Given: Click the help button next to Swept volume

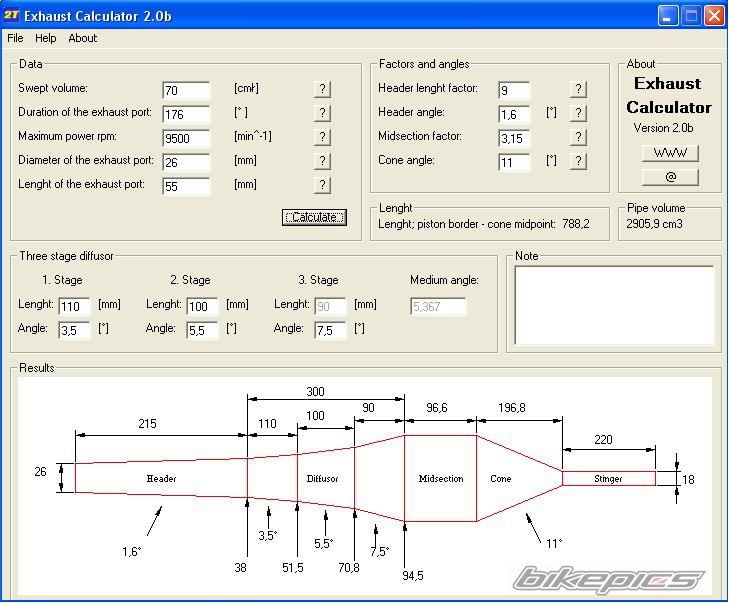Looking at the screenshot, I should click(322, 89).
